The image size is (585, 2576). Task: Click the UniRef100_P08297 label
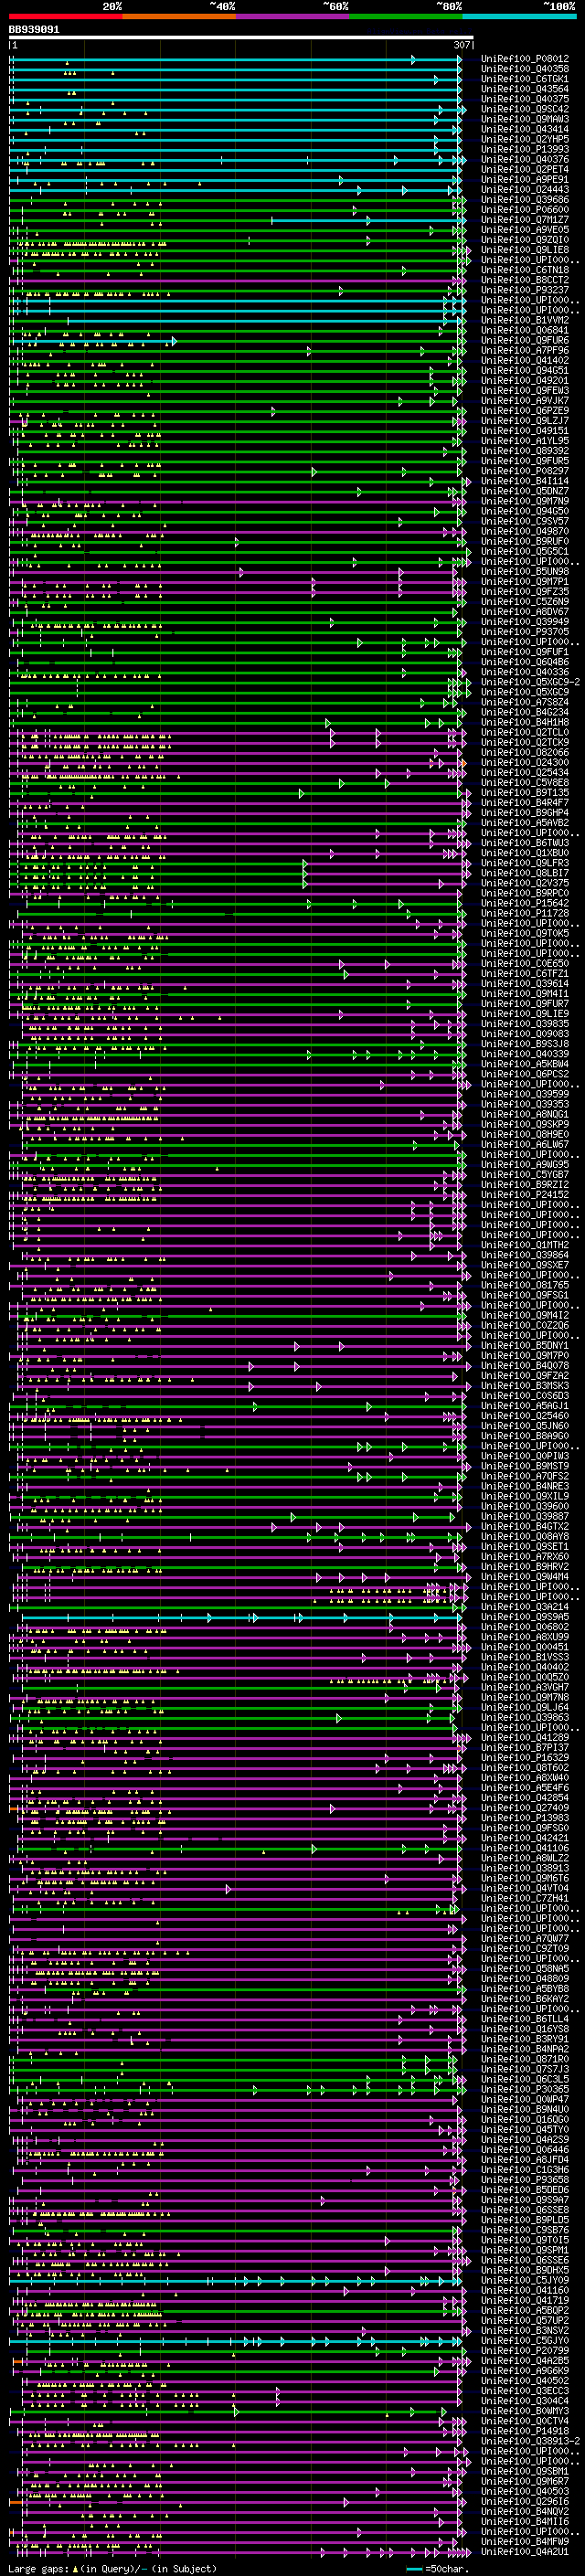pos(525,471)
